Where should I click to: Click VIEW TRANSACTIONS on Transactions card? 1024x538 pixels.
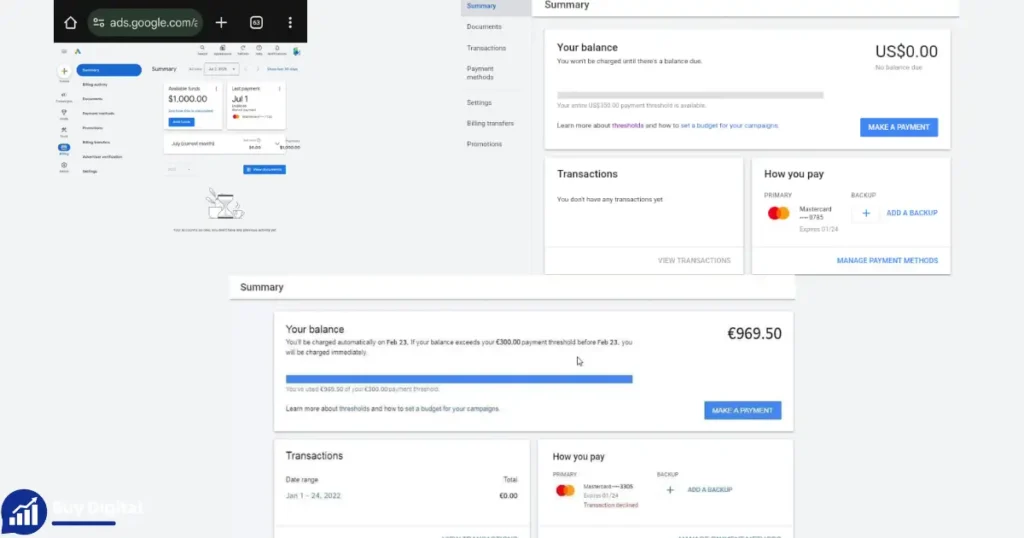click(694, 261)
